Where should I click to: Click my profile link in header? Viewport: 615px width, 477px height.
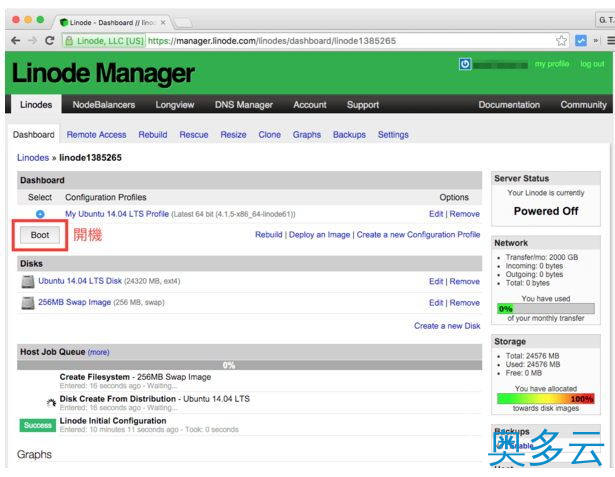tap(552, 64)
